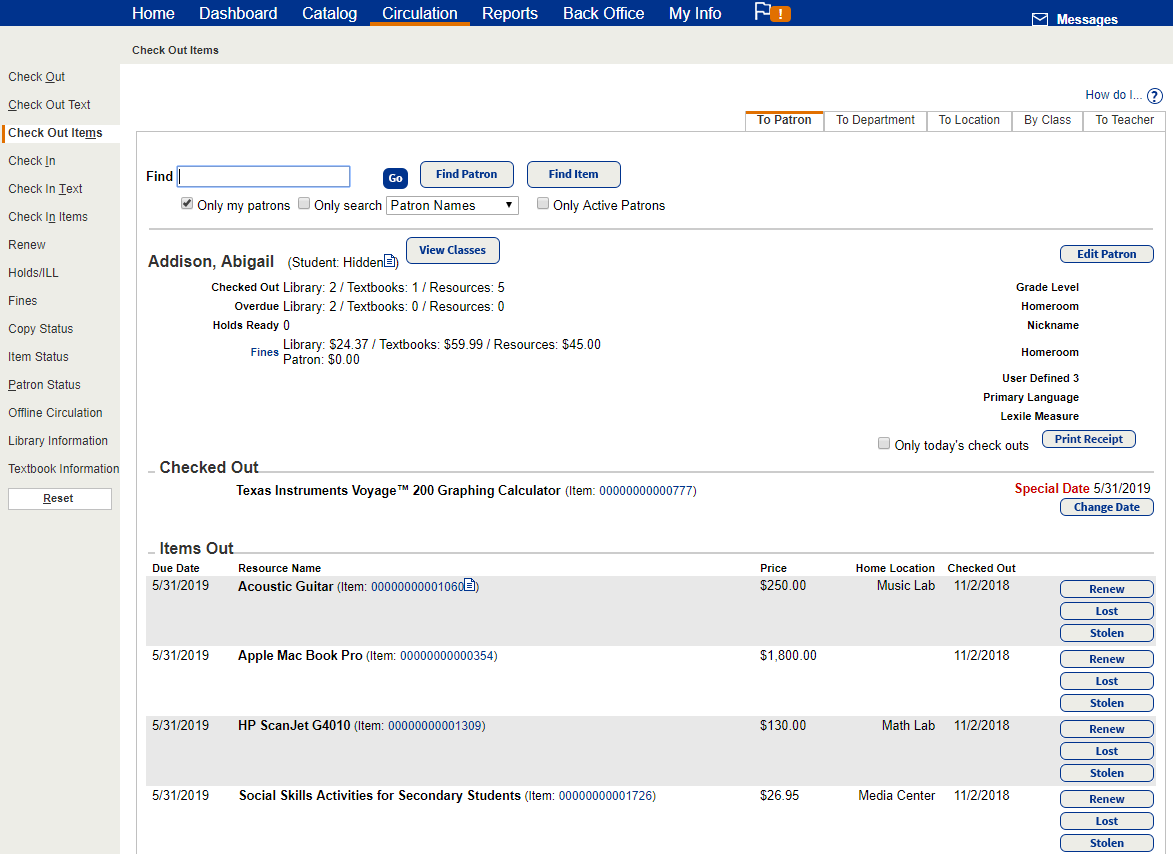Check the Only Active Patrons box
The width and height of the screenshot is (1173, 854).
(543, 204)
